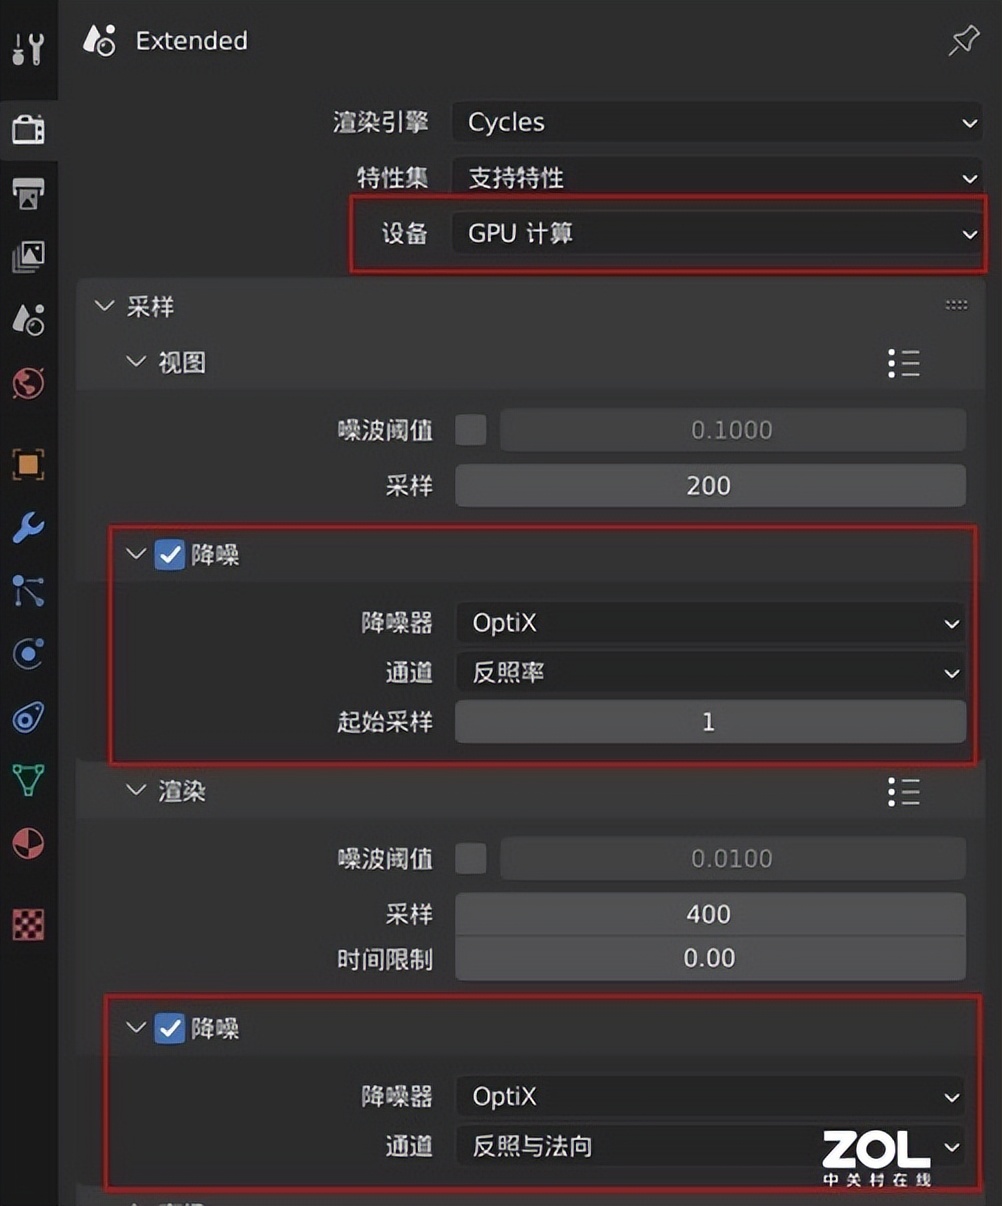The height and width of the screenshot is (1206, 1002).
Task: Disable the render 降噪 checkbox
Action: pos(169,1029)
